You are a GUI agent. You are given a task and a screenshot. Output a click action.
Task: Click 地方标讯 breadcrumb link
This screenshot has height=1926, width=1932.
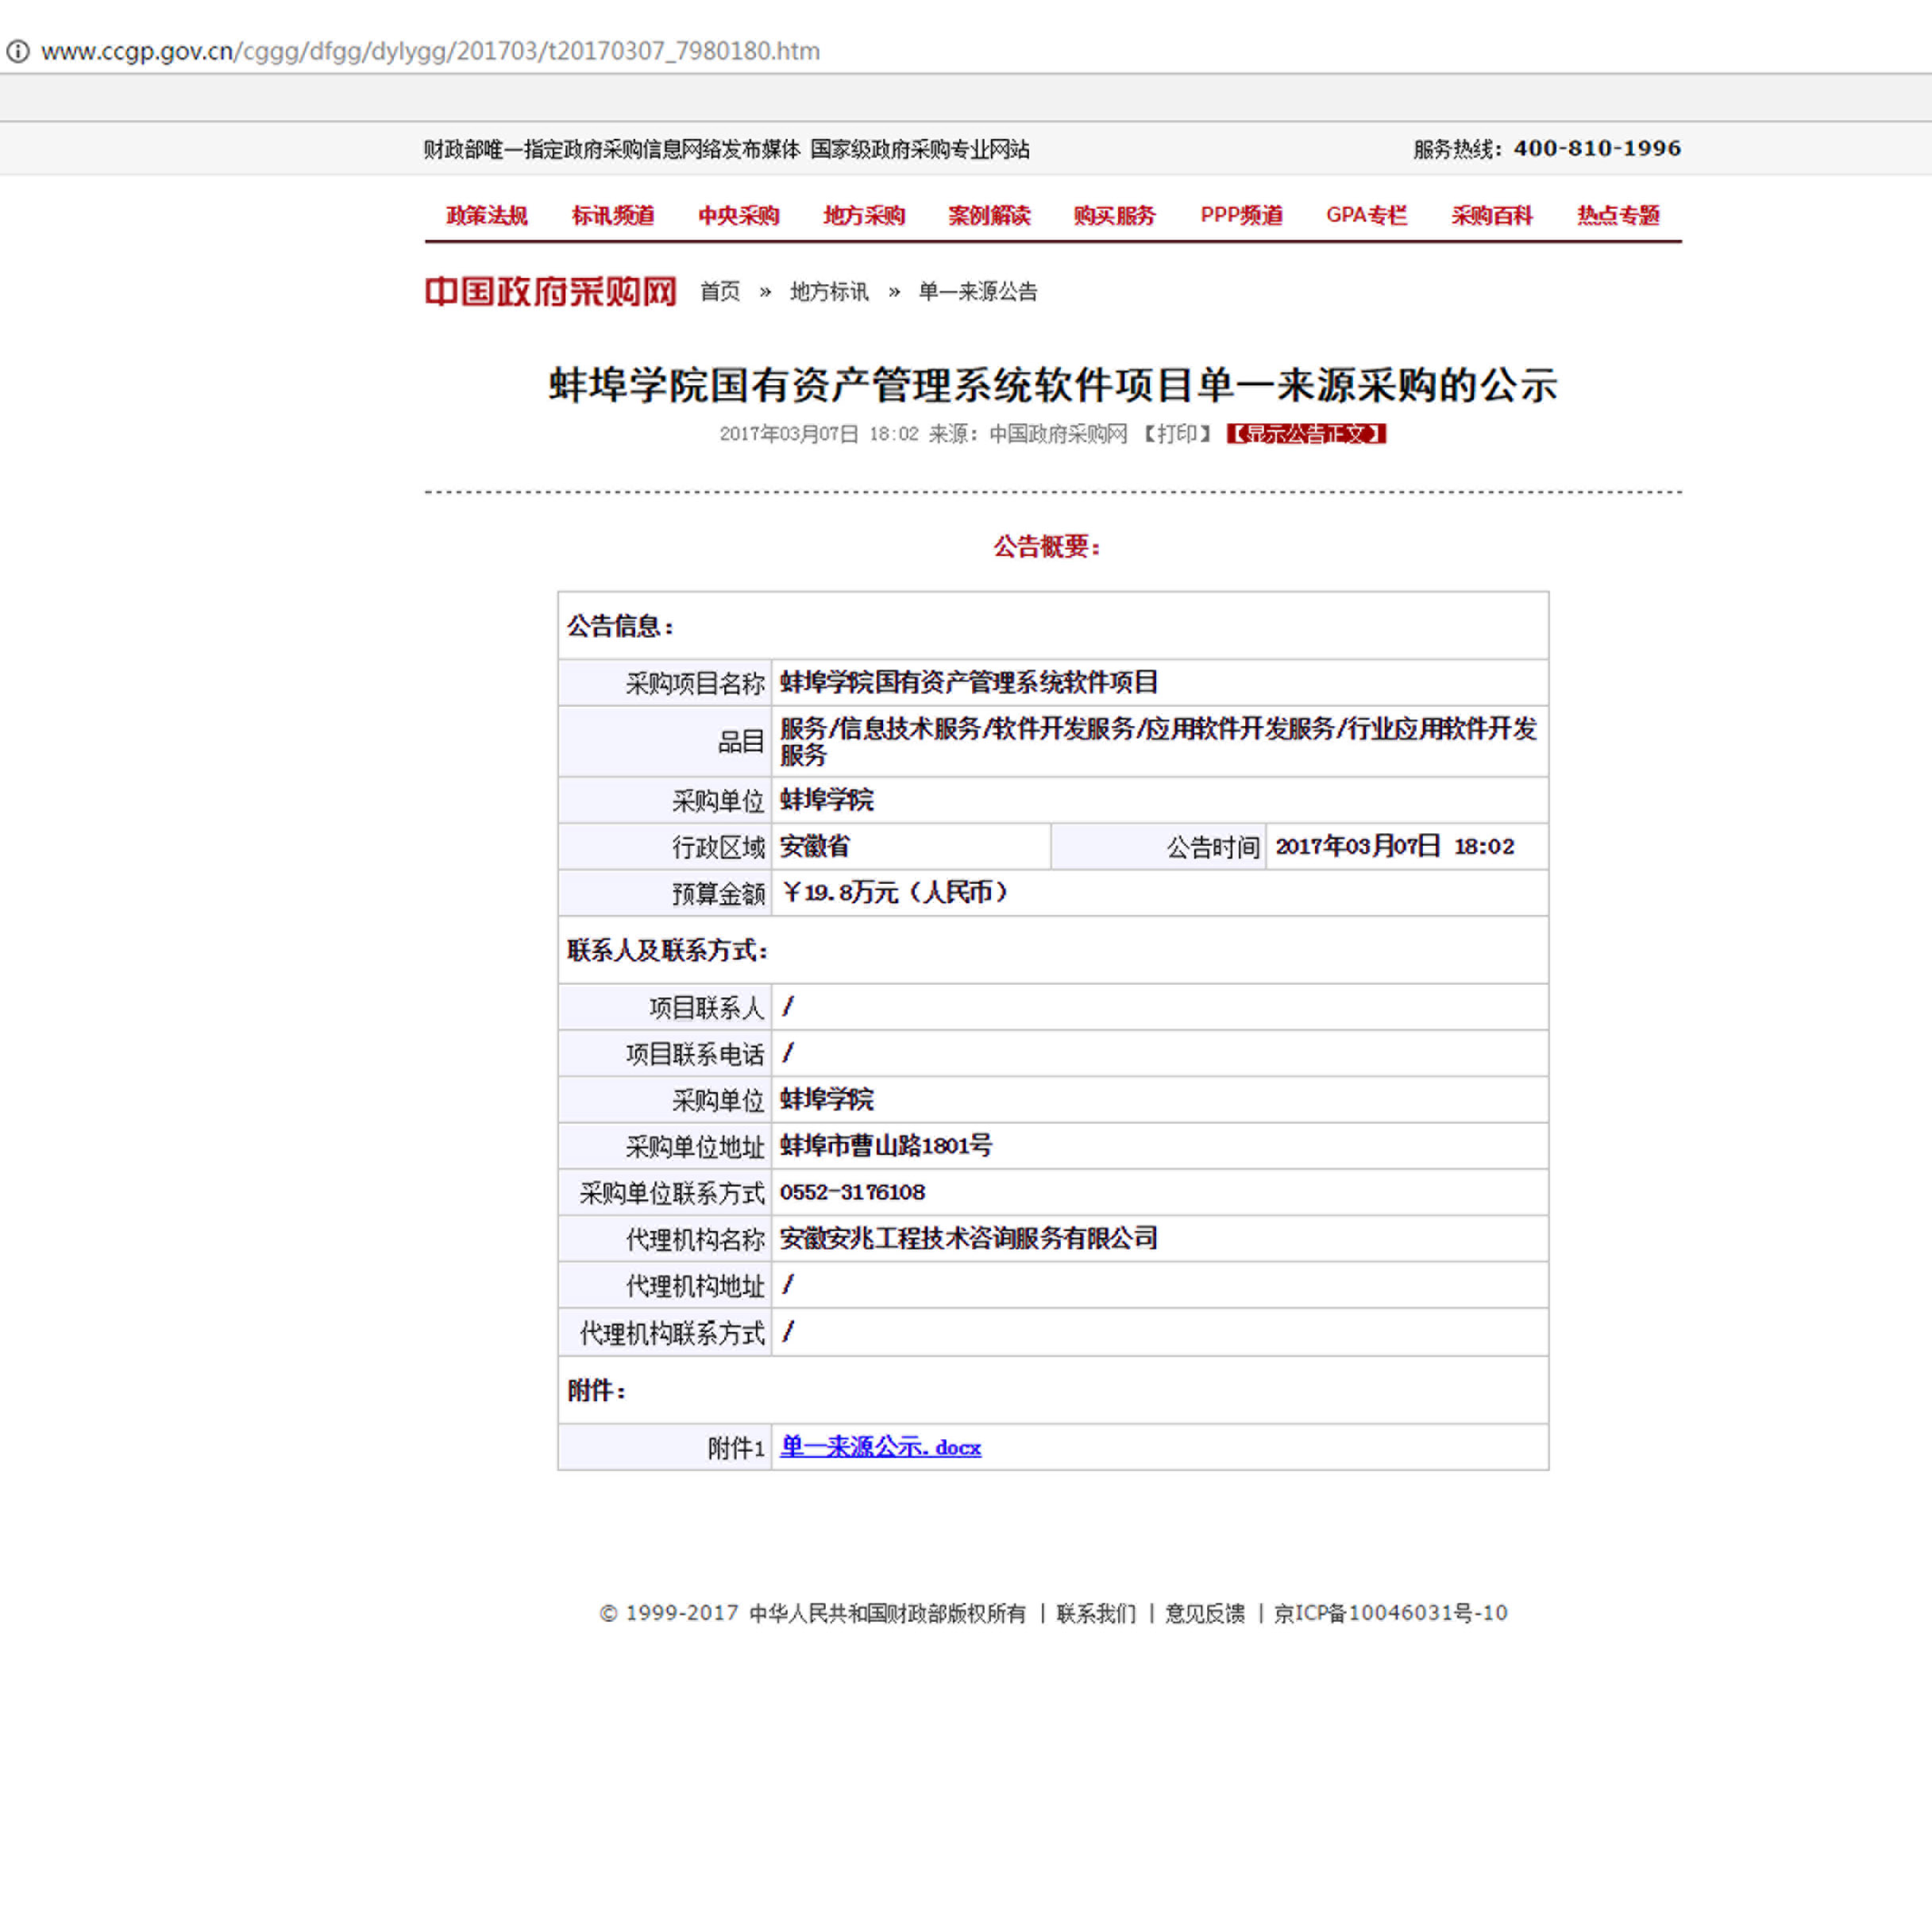tap(829, 291)
